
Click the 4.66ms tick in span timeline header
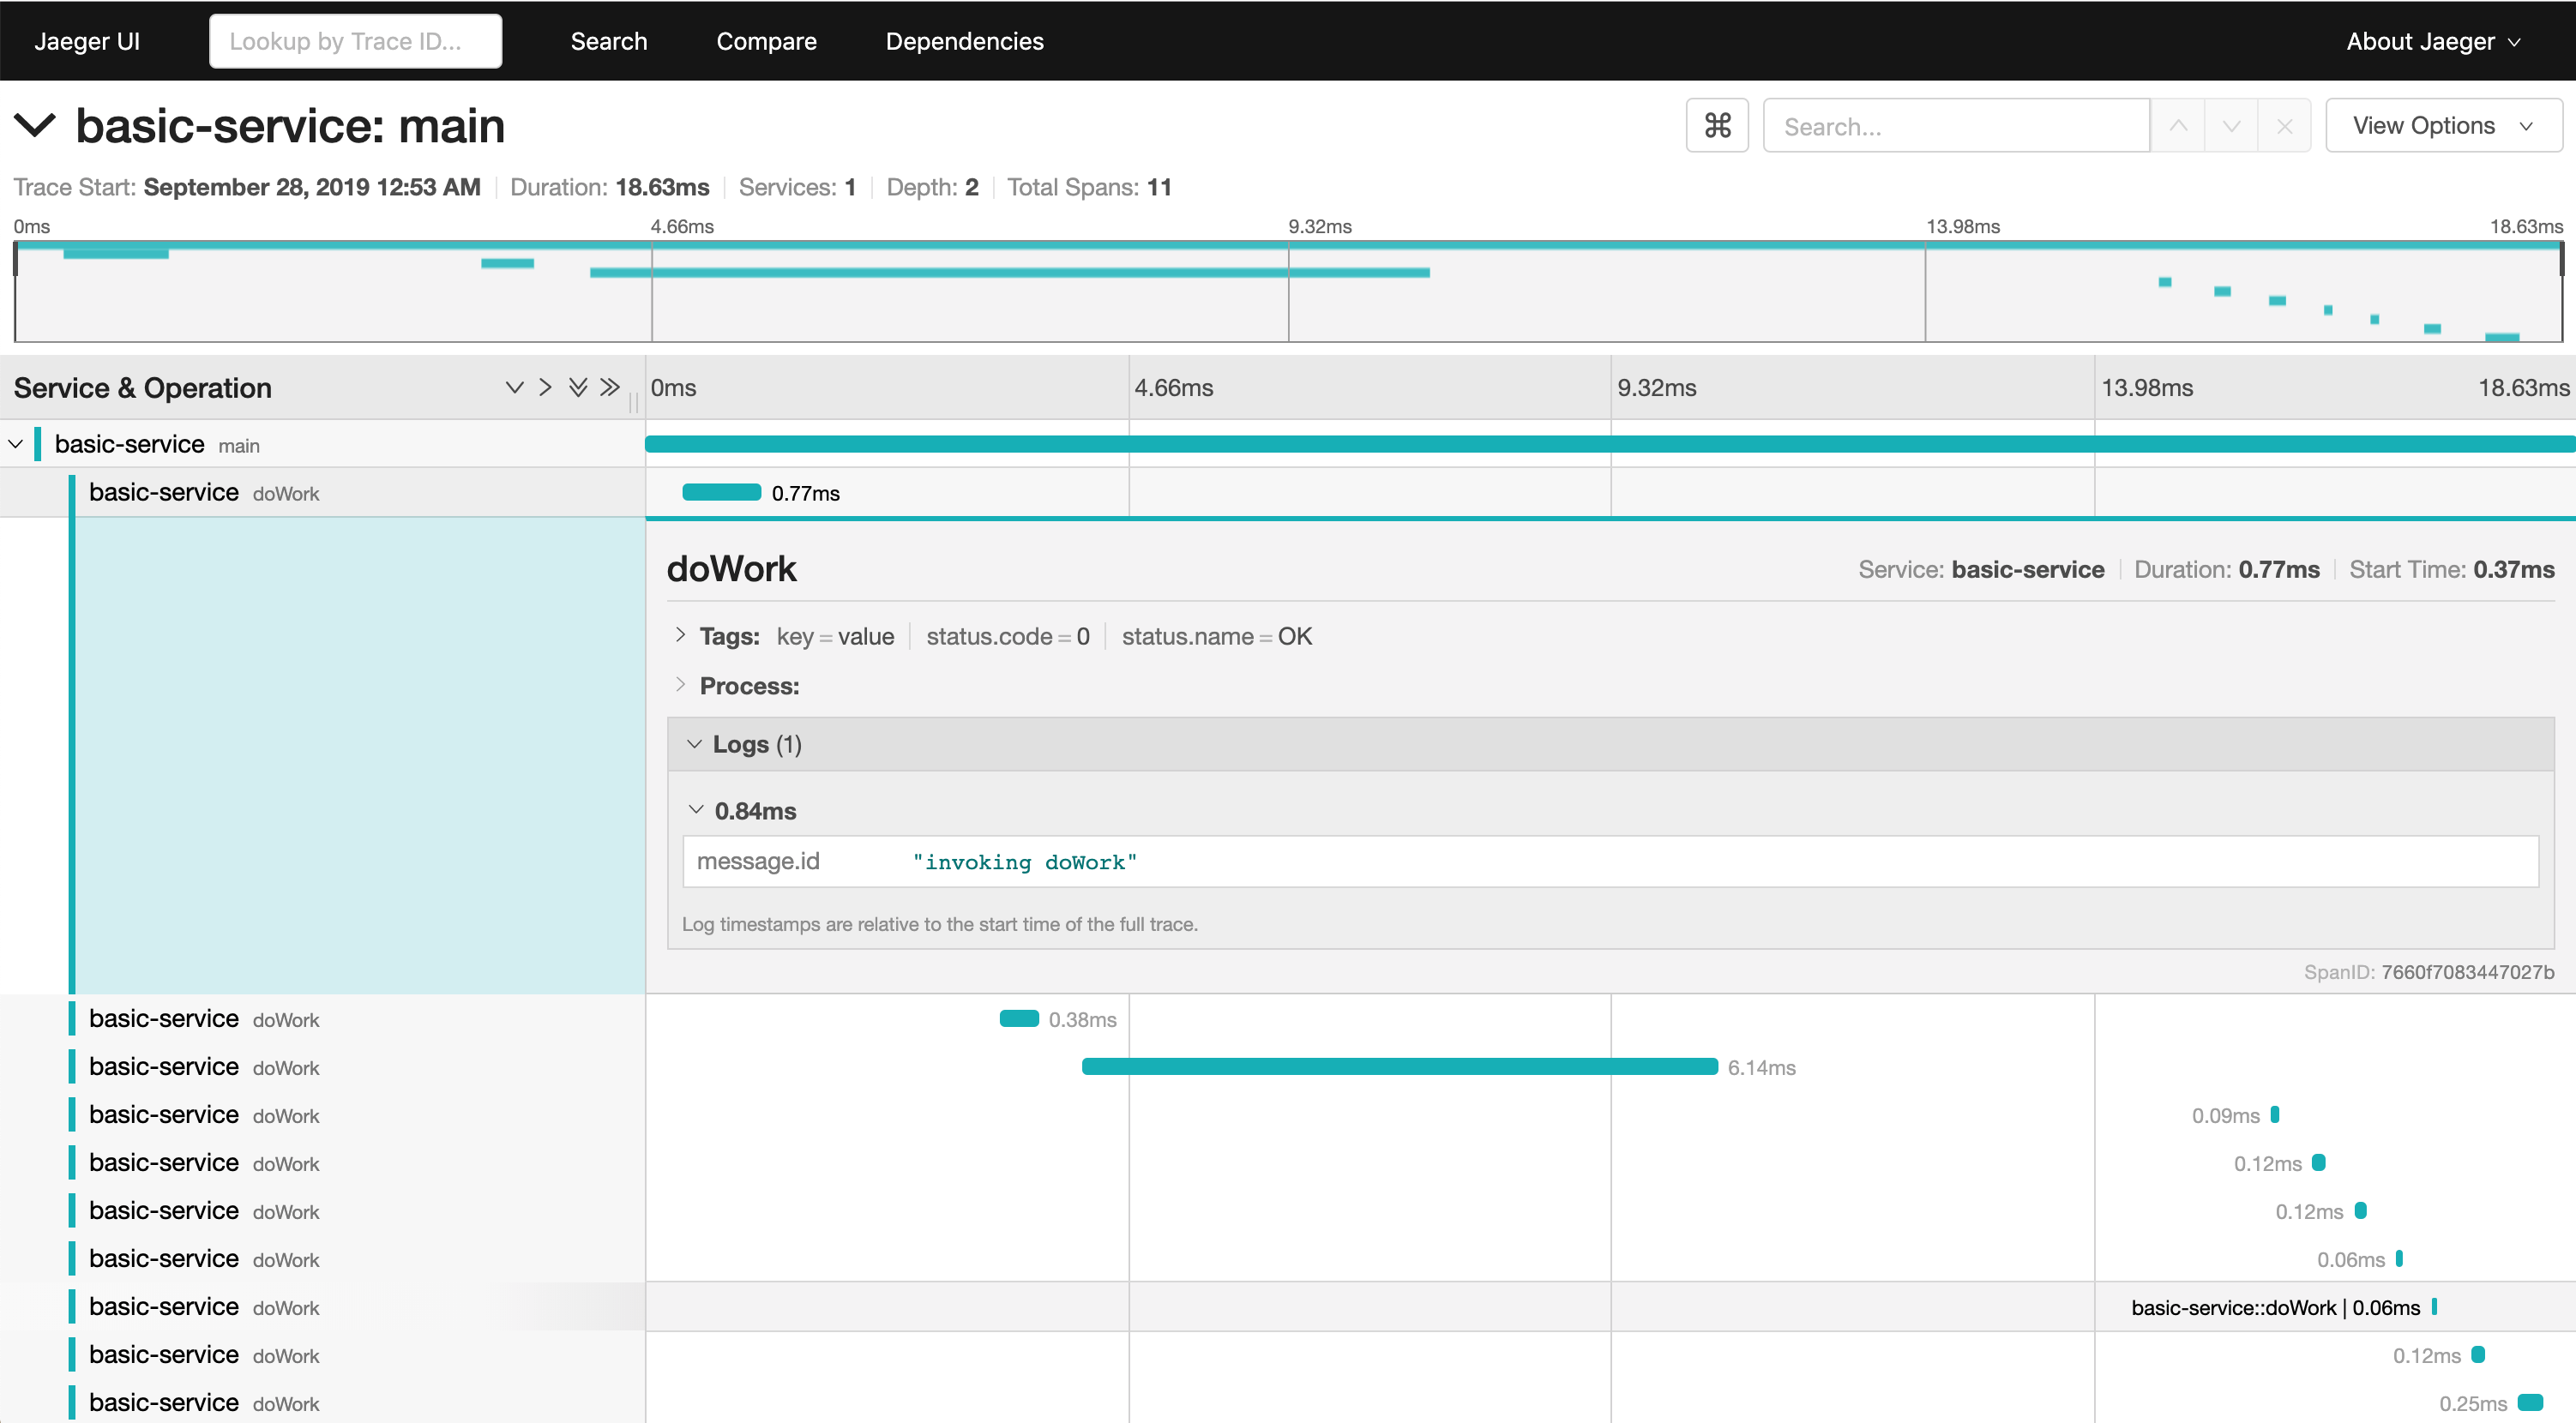1173,388
